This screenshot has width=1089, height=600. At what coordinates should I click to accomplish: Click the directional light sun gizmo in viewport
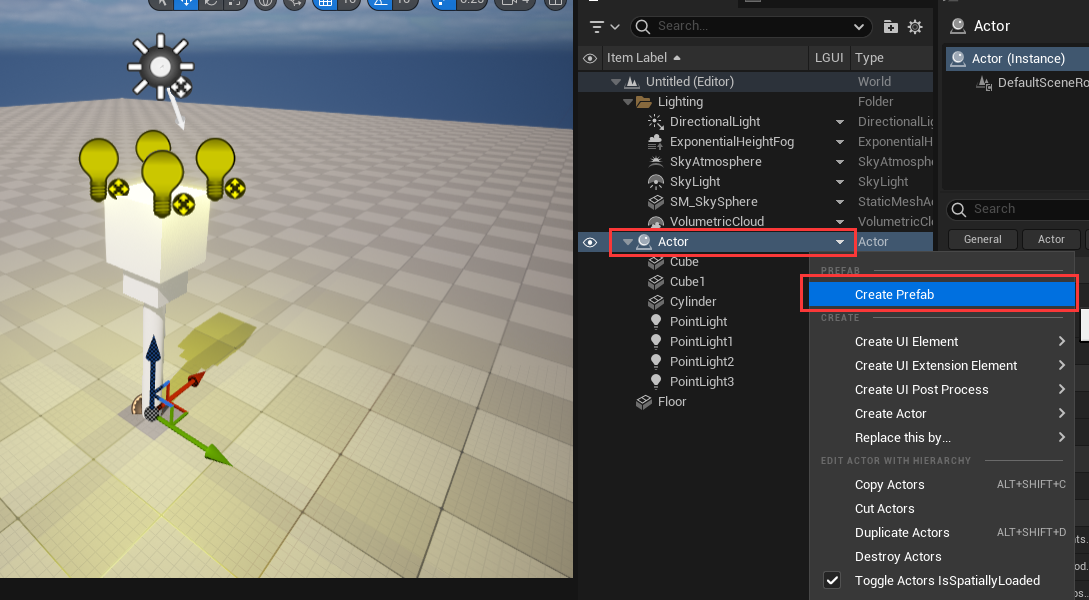coord(160,68)
